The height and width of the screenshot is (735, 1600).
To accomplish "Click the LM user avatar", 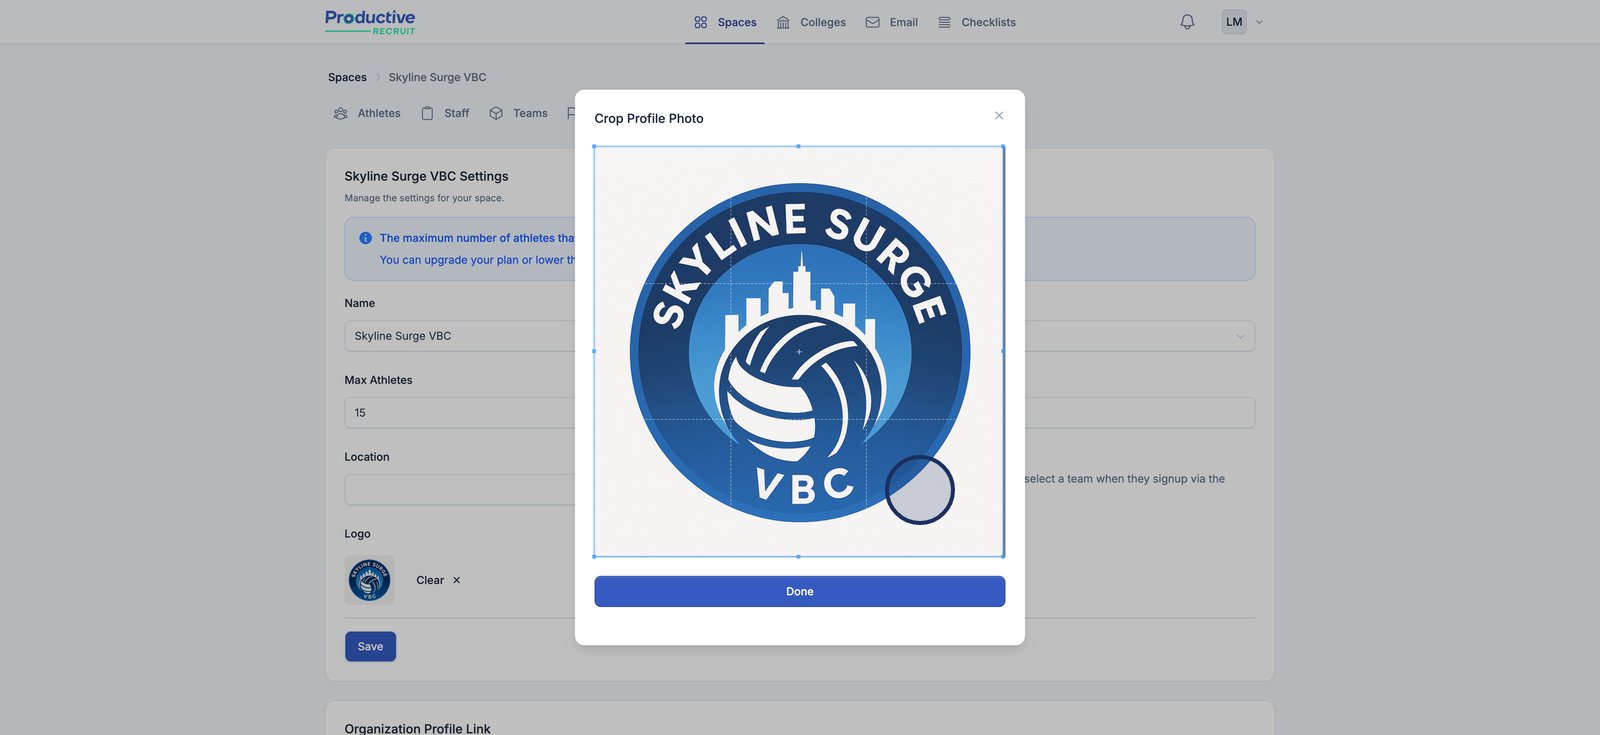I will (1234, 22).
